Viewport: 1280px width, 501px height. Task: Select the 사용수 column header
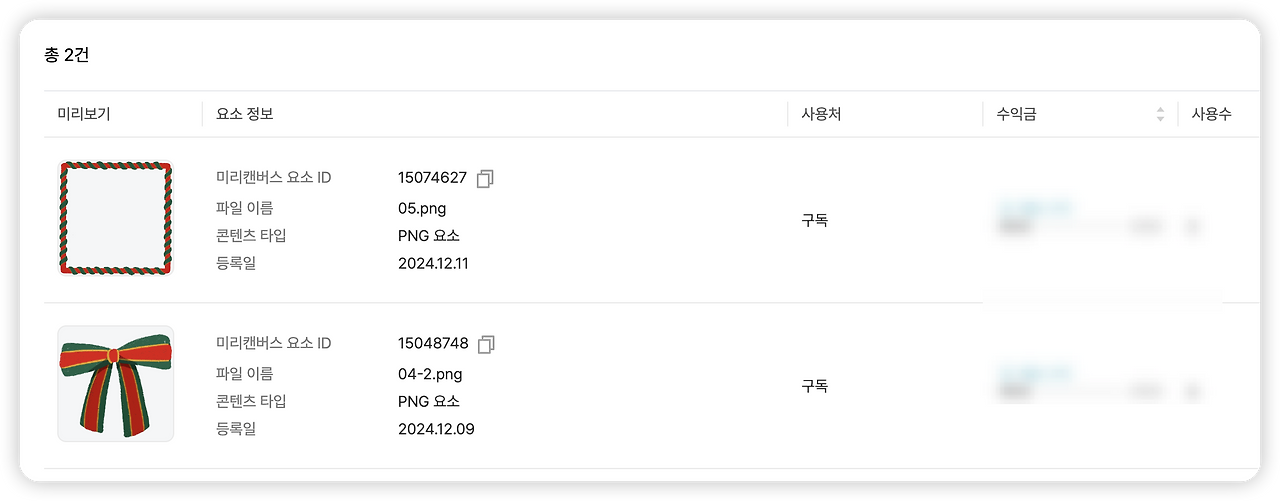click(x=1211, y=114)
